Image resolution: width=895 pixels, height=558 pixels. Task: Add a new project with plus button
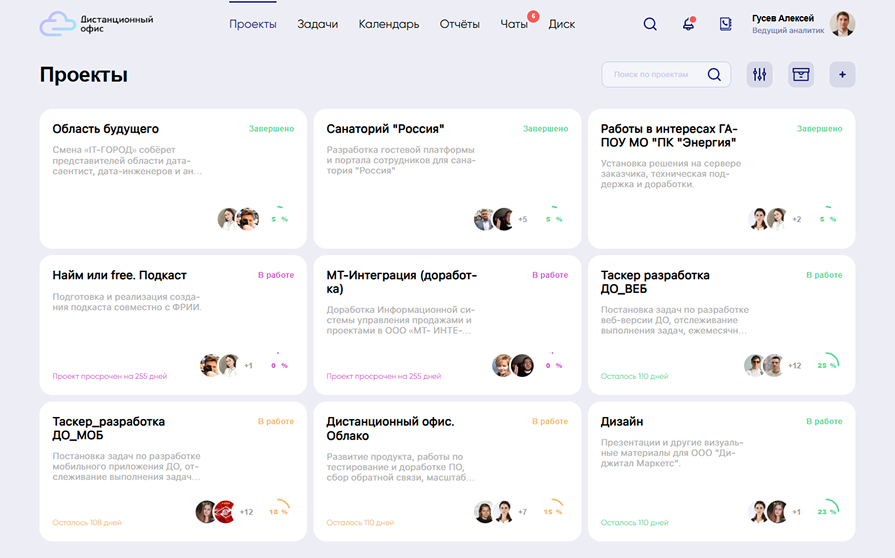pos(842,75)
